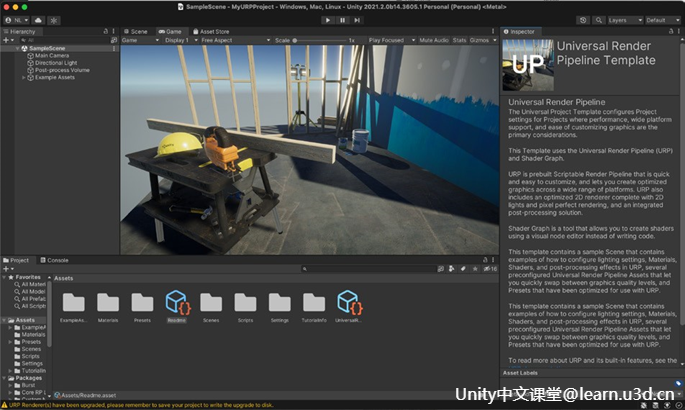Click the Play button in the toolbar
Viewport: 685px width, 410px height.
tap(327, 19)
